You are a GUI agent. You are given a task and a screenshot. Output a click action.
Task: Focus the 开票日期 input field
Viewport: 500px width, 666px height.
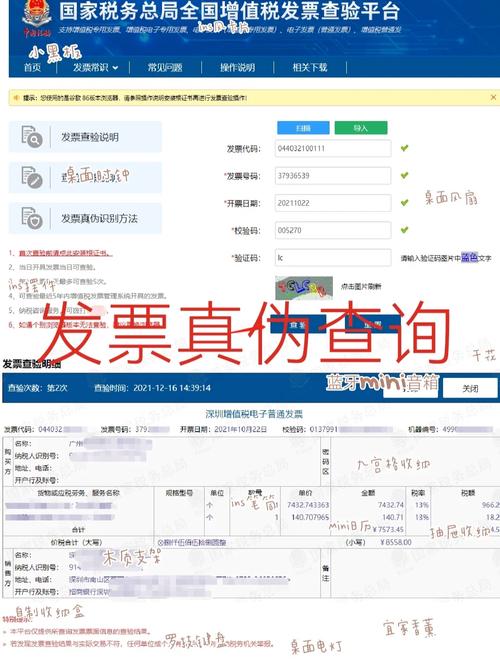[x=333, y=203]
